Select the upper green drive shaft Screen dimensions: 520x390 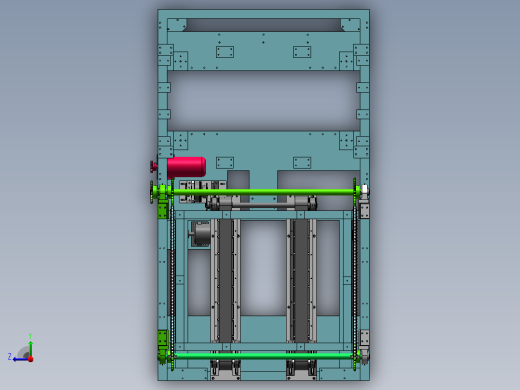click(x=263, y=192)
